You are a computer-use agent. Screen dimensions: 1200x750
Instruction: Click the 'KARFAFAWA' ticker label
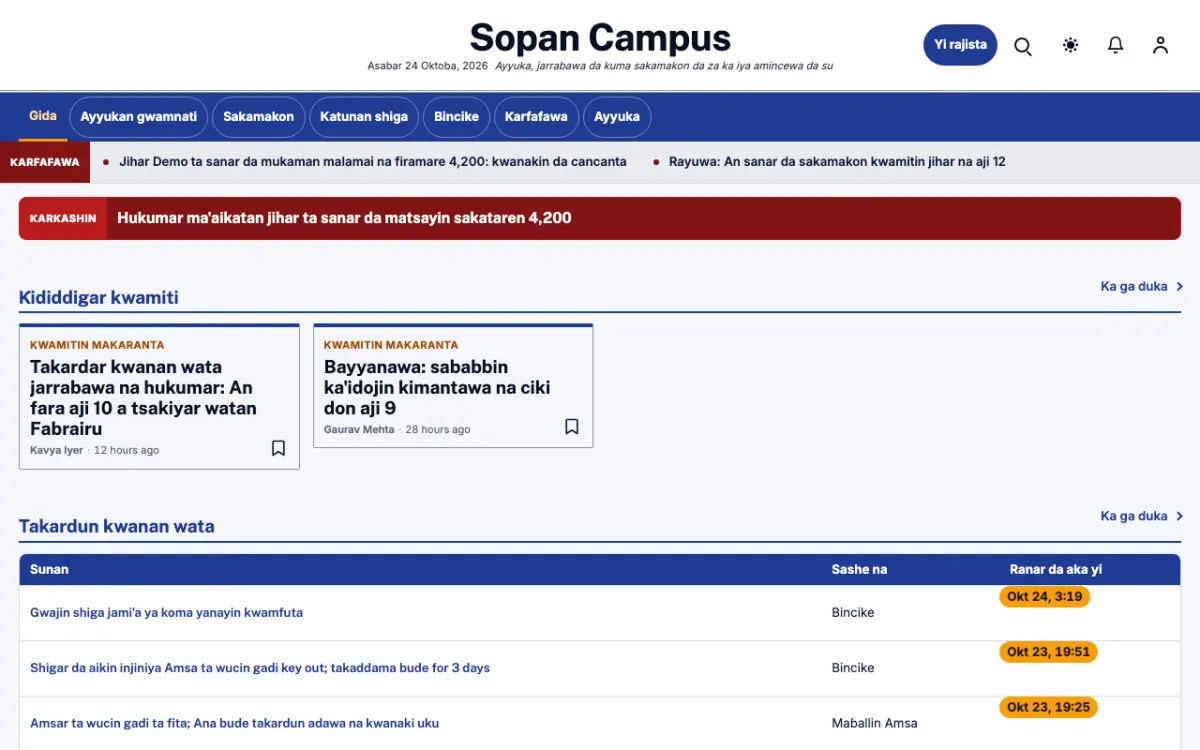click(x=45, y=162)
